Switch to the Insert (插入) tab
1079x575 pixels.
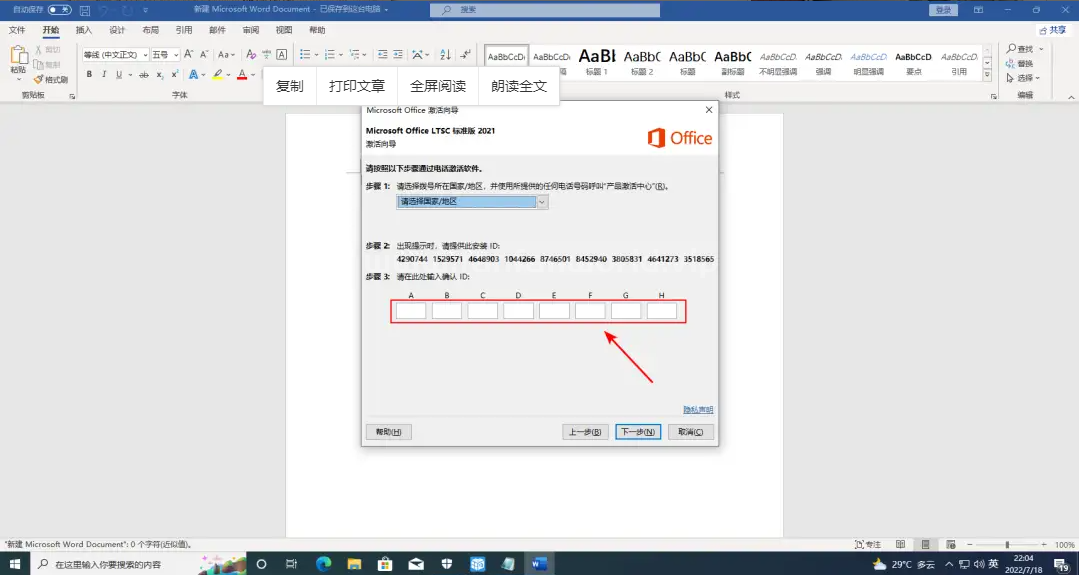[x=84, y=30]
